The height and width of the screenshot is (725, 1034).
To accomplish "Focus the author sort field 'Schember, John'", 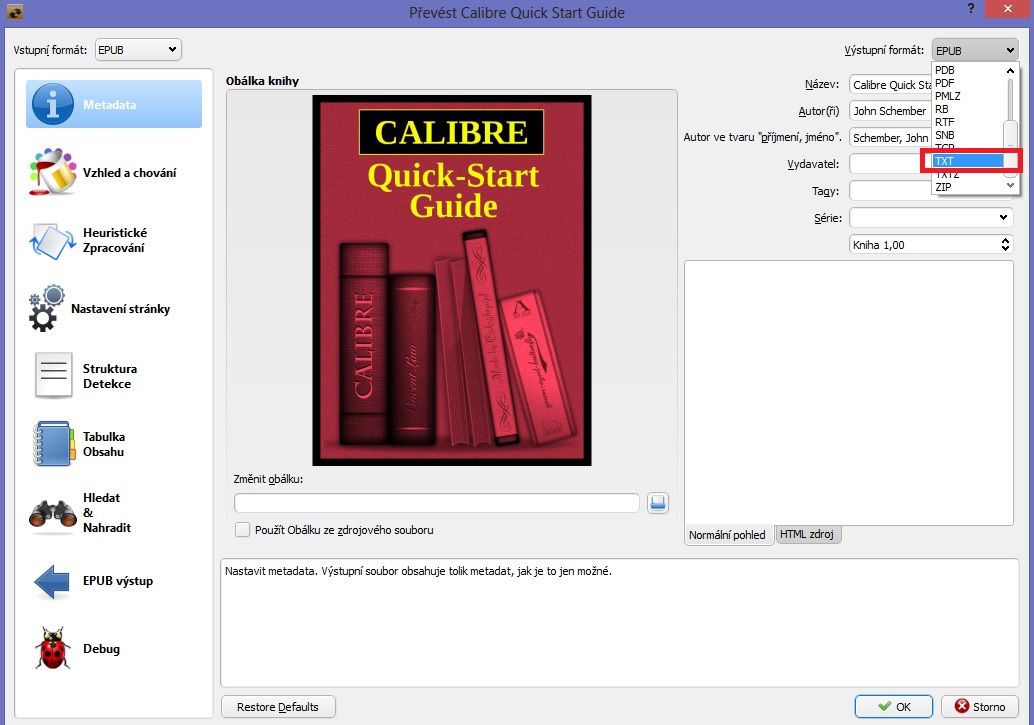I will coord(890,138).
